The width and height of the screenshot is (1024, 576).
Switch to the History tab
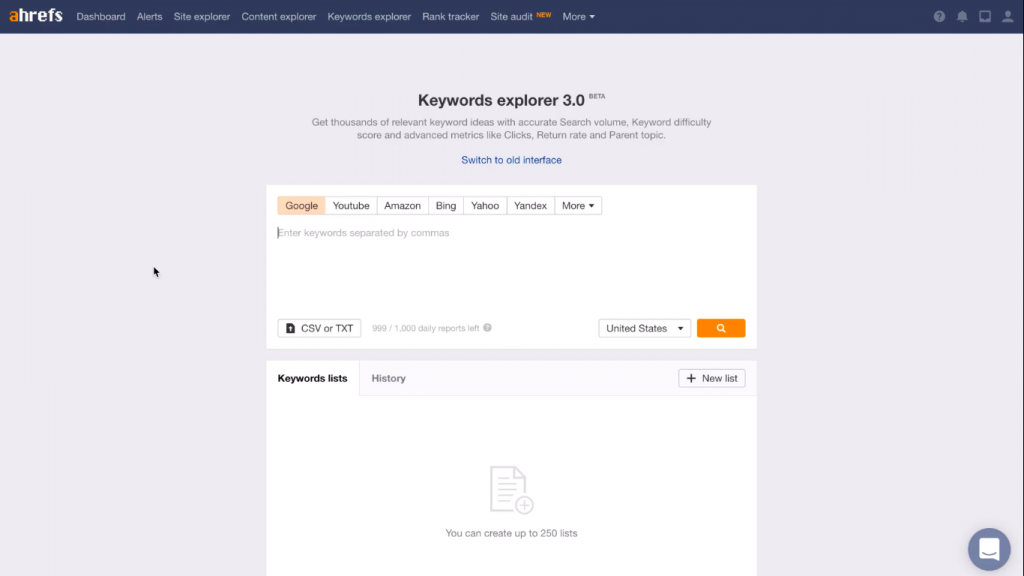pos(388,378)
